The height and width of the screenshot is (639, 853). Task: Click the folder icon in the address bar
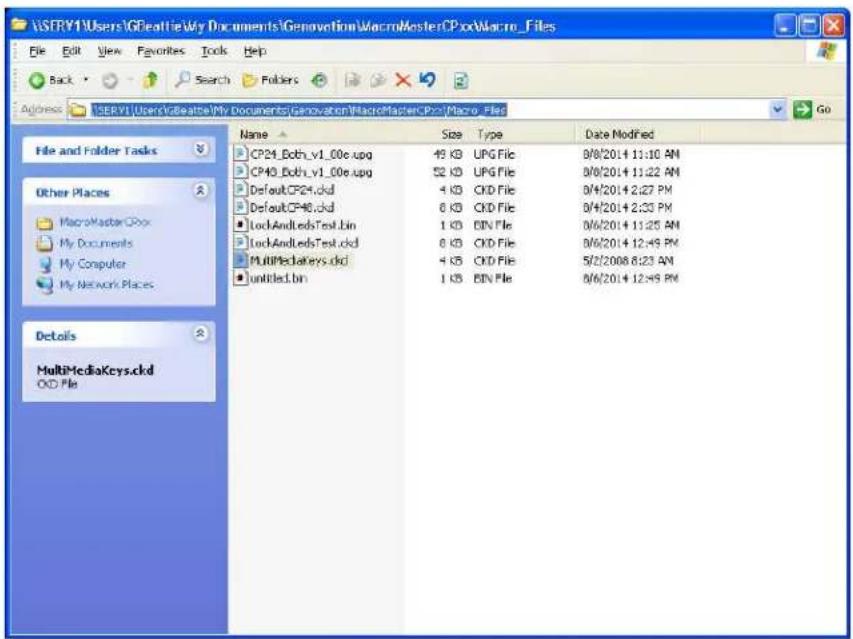[79, 110]
